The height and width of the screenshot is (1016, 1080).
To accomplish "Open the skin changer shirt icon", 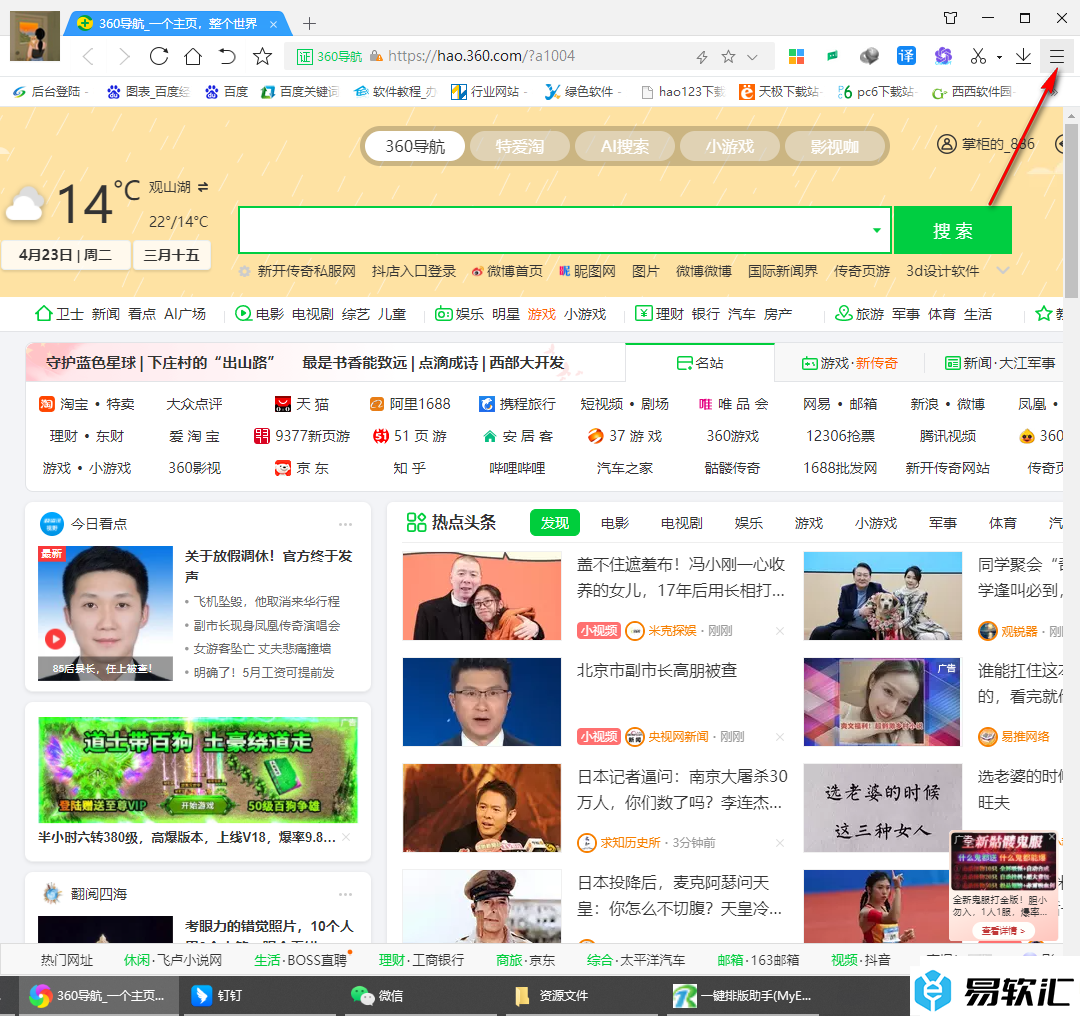I will [951, 18].
